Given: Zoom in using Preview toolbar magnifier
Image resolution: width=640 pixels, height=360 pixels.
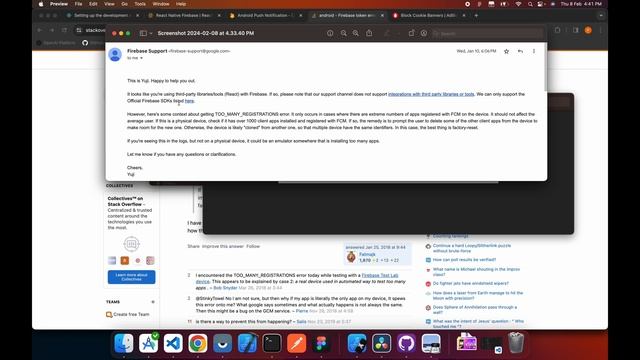Looking at the screenshot, I should (356, 33).
